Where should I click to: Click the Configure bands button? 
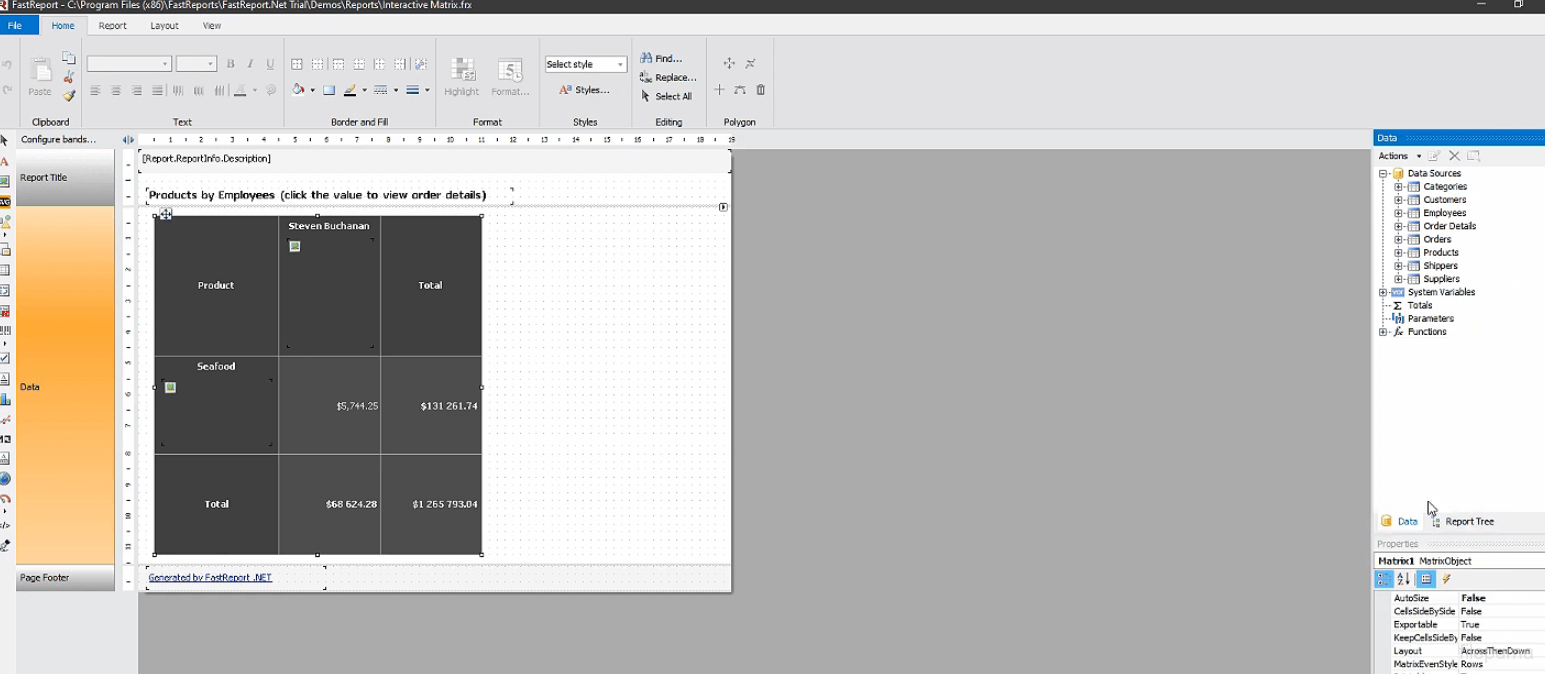59,139
